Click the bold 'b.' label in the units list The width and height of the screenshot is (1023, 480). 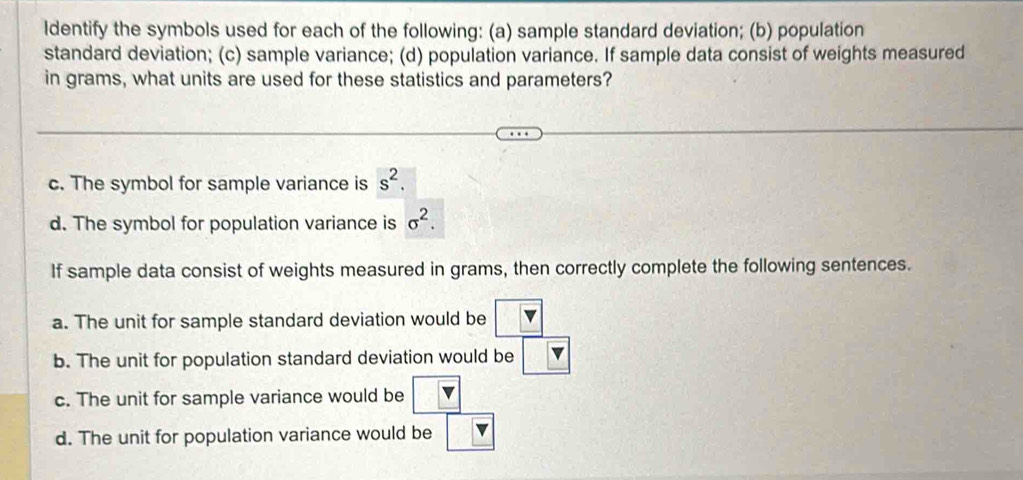pyautogui.click(x=63, y=360)
